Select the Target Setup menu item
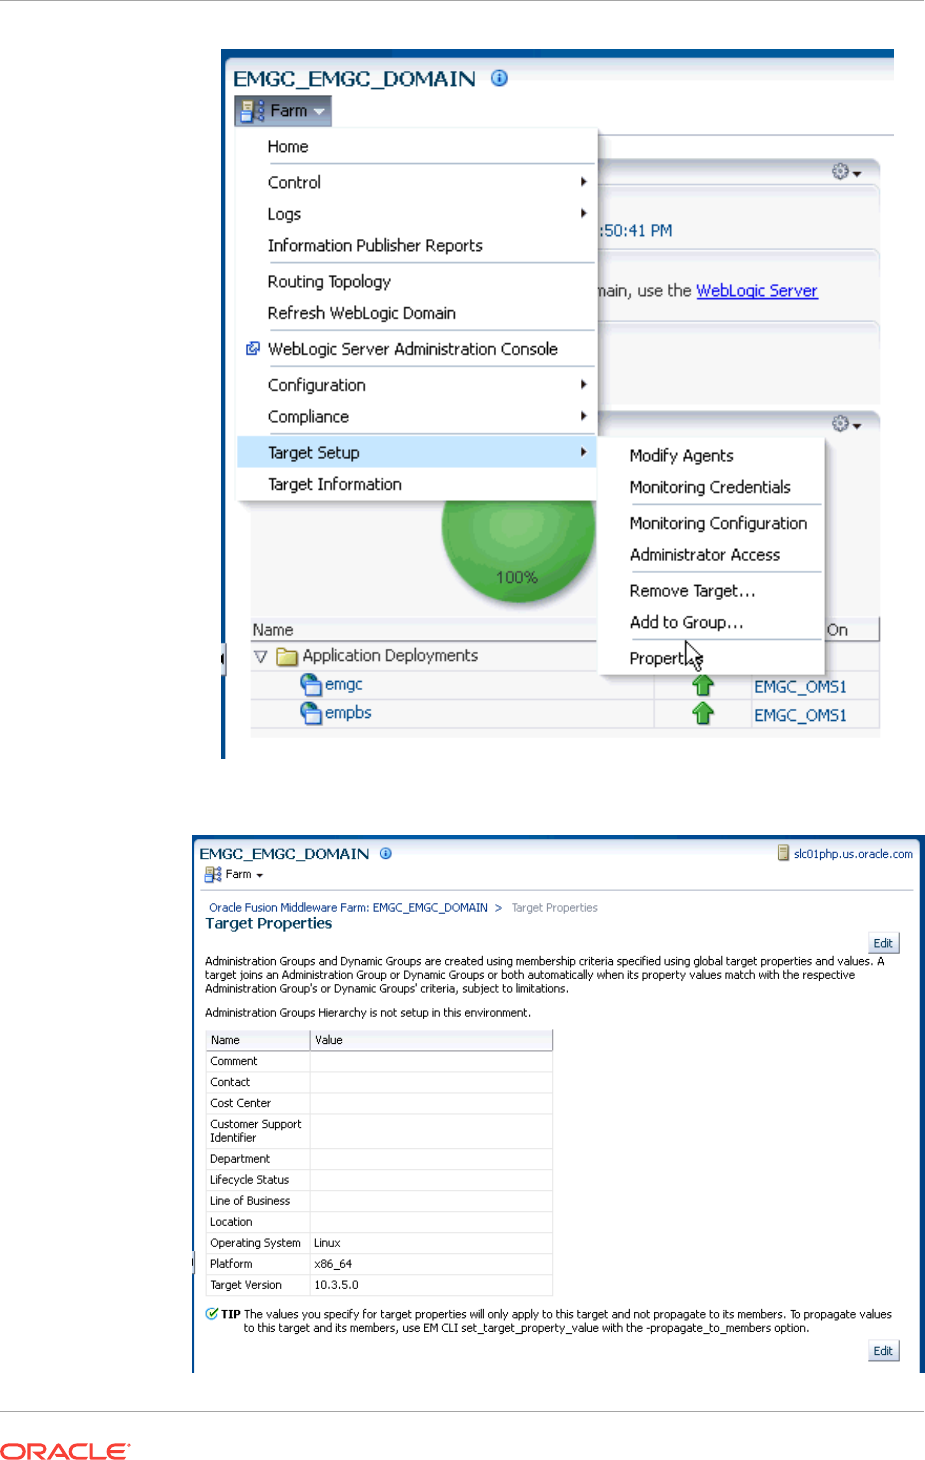This screenshot has width=925, height=1460. (x=417, y=453)
